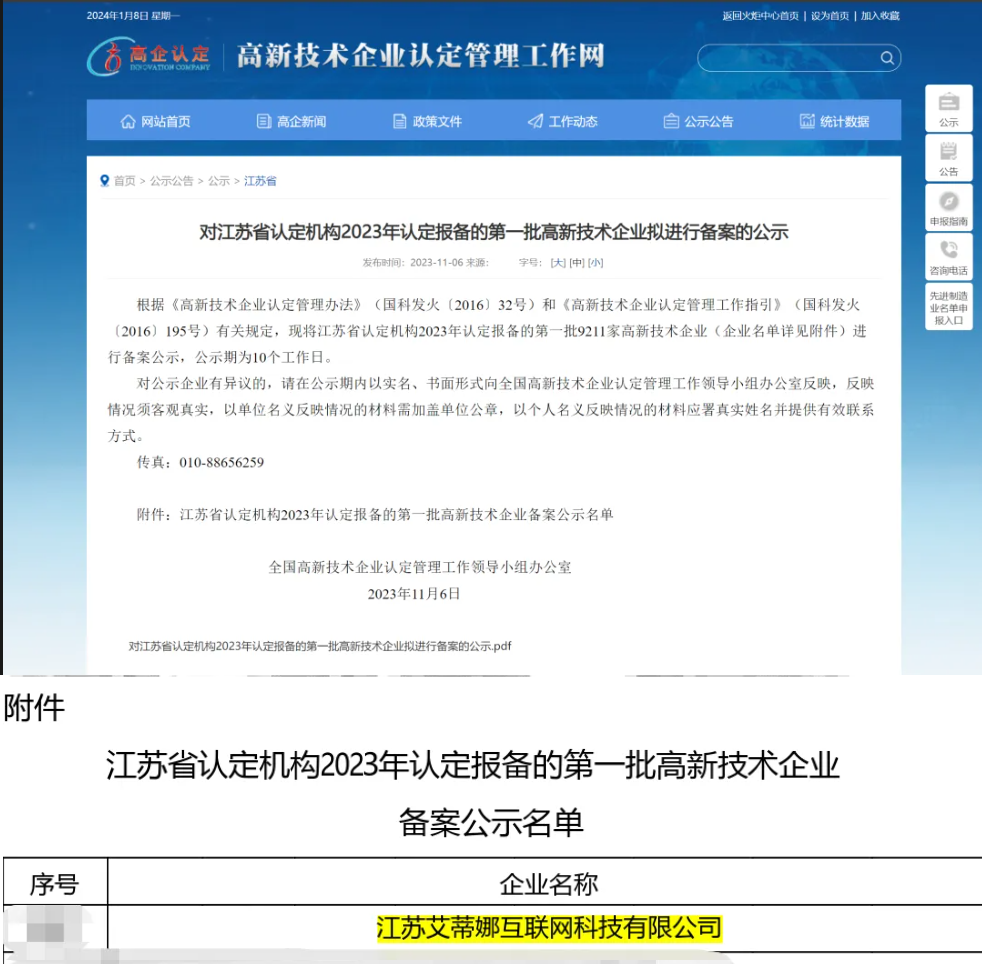This screenshot has width=982, height=964.
Task: Click the 高新技术企业认定管理工作网 site title
Action: [421, 56]
